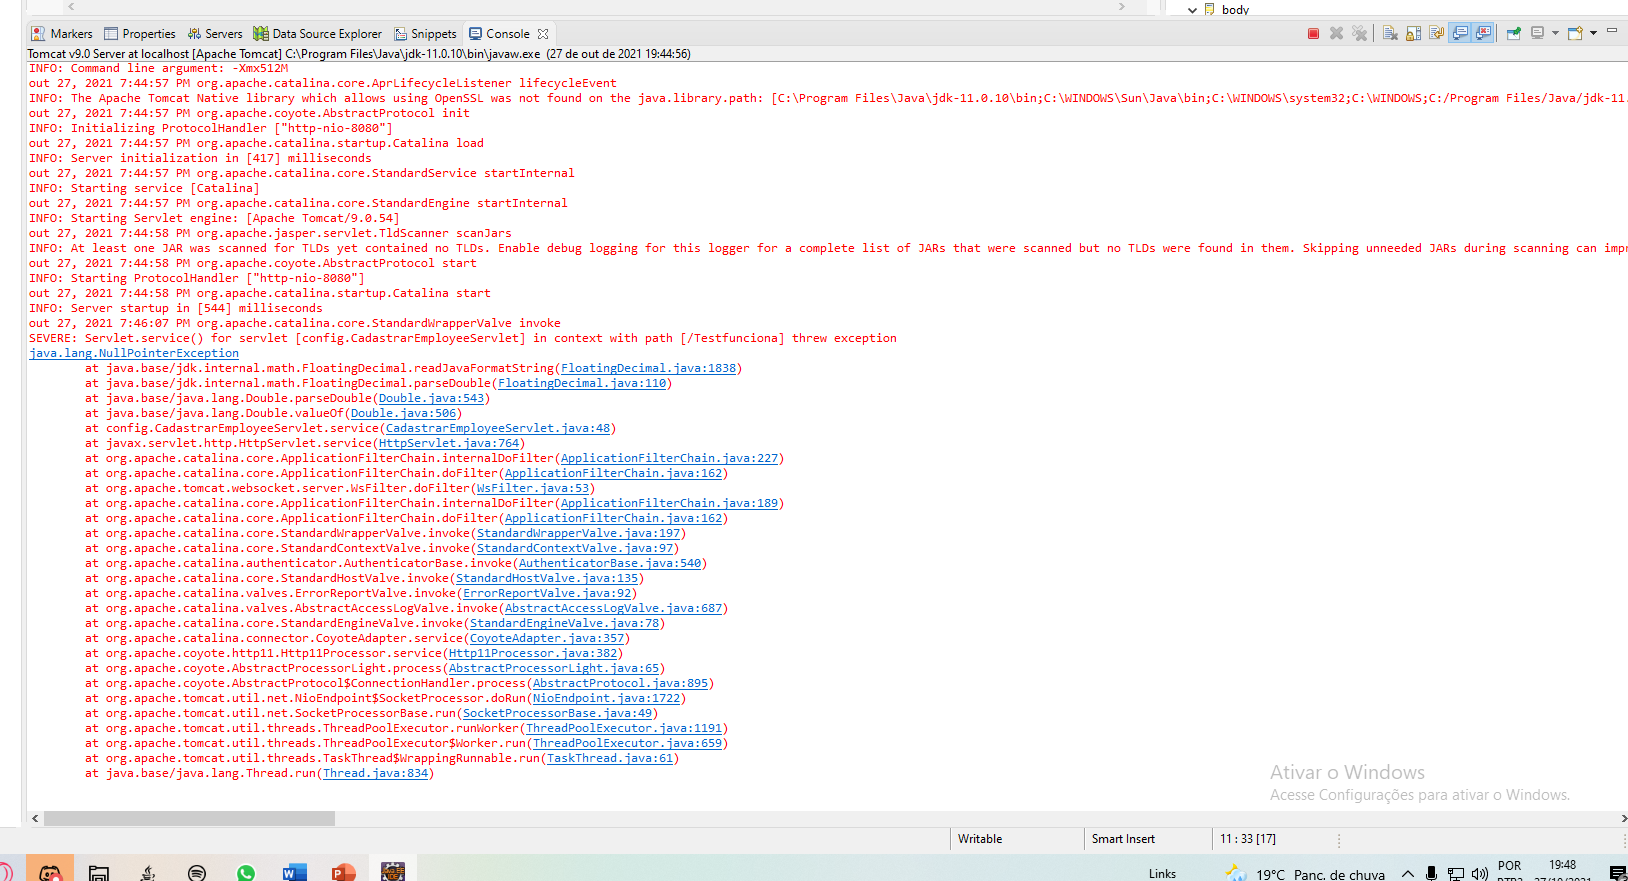The image size is (1628, 881).
Task: Open ApplicationFilterChain.java:227 link
Action: click(669, 458)
